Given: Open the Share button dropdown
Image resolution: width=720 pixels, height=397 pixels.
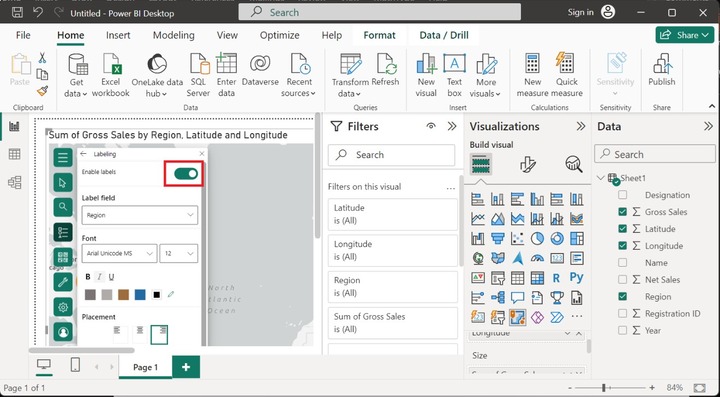Looking at the screenshot, I should [685, 35].
